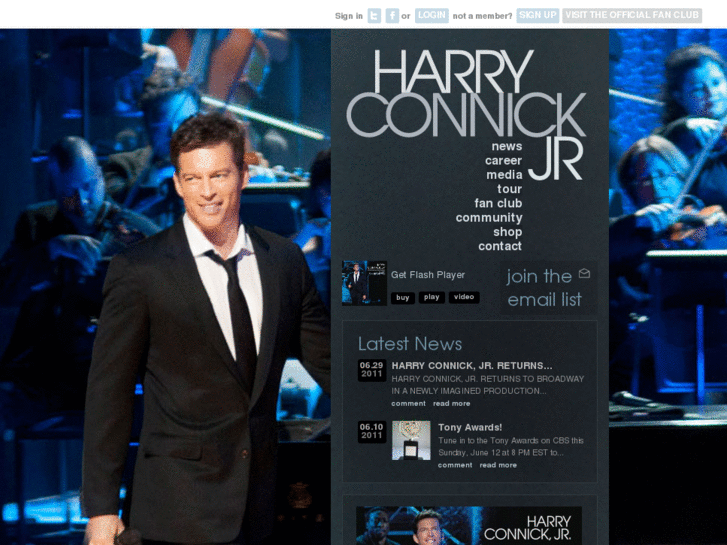Click the 06.10 2011 date badge
727x545 pixels.
coord(372,432)
